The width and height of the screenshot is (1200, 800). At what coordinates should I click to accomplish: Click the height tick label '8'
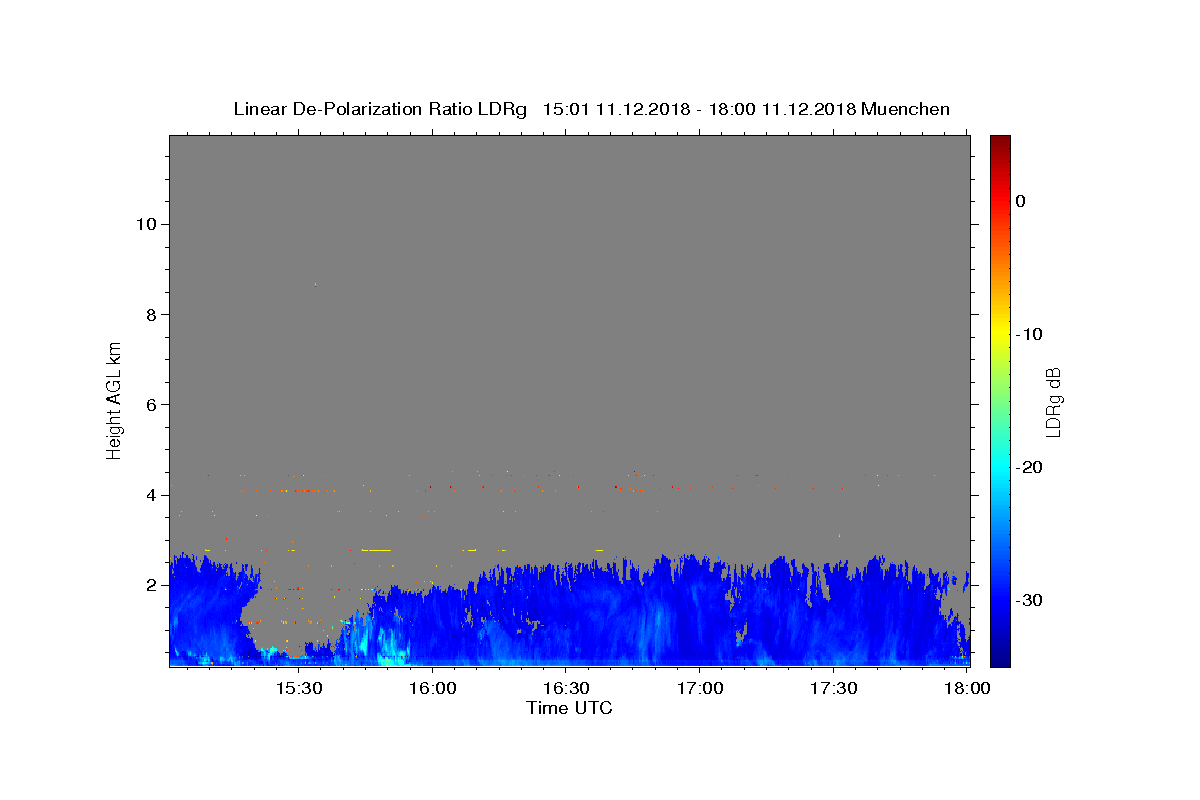[x=151, y=314]
